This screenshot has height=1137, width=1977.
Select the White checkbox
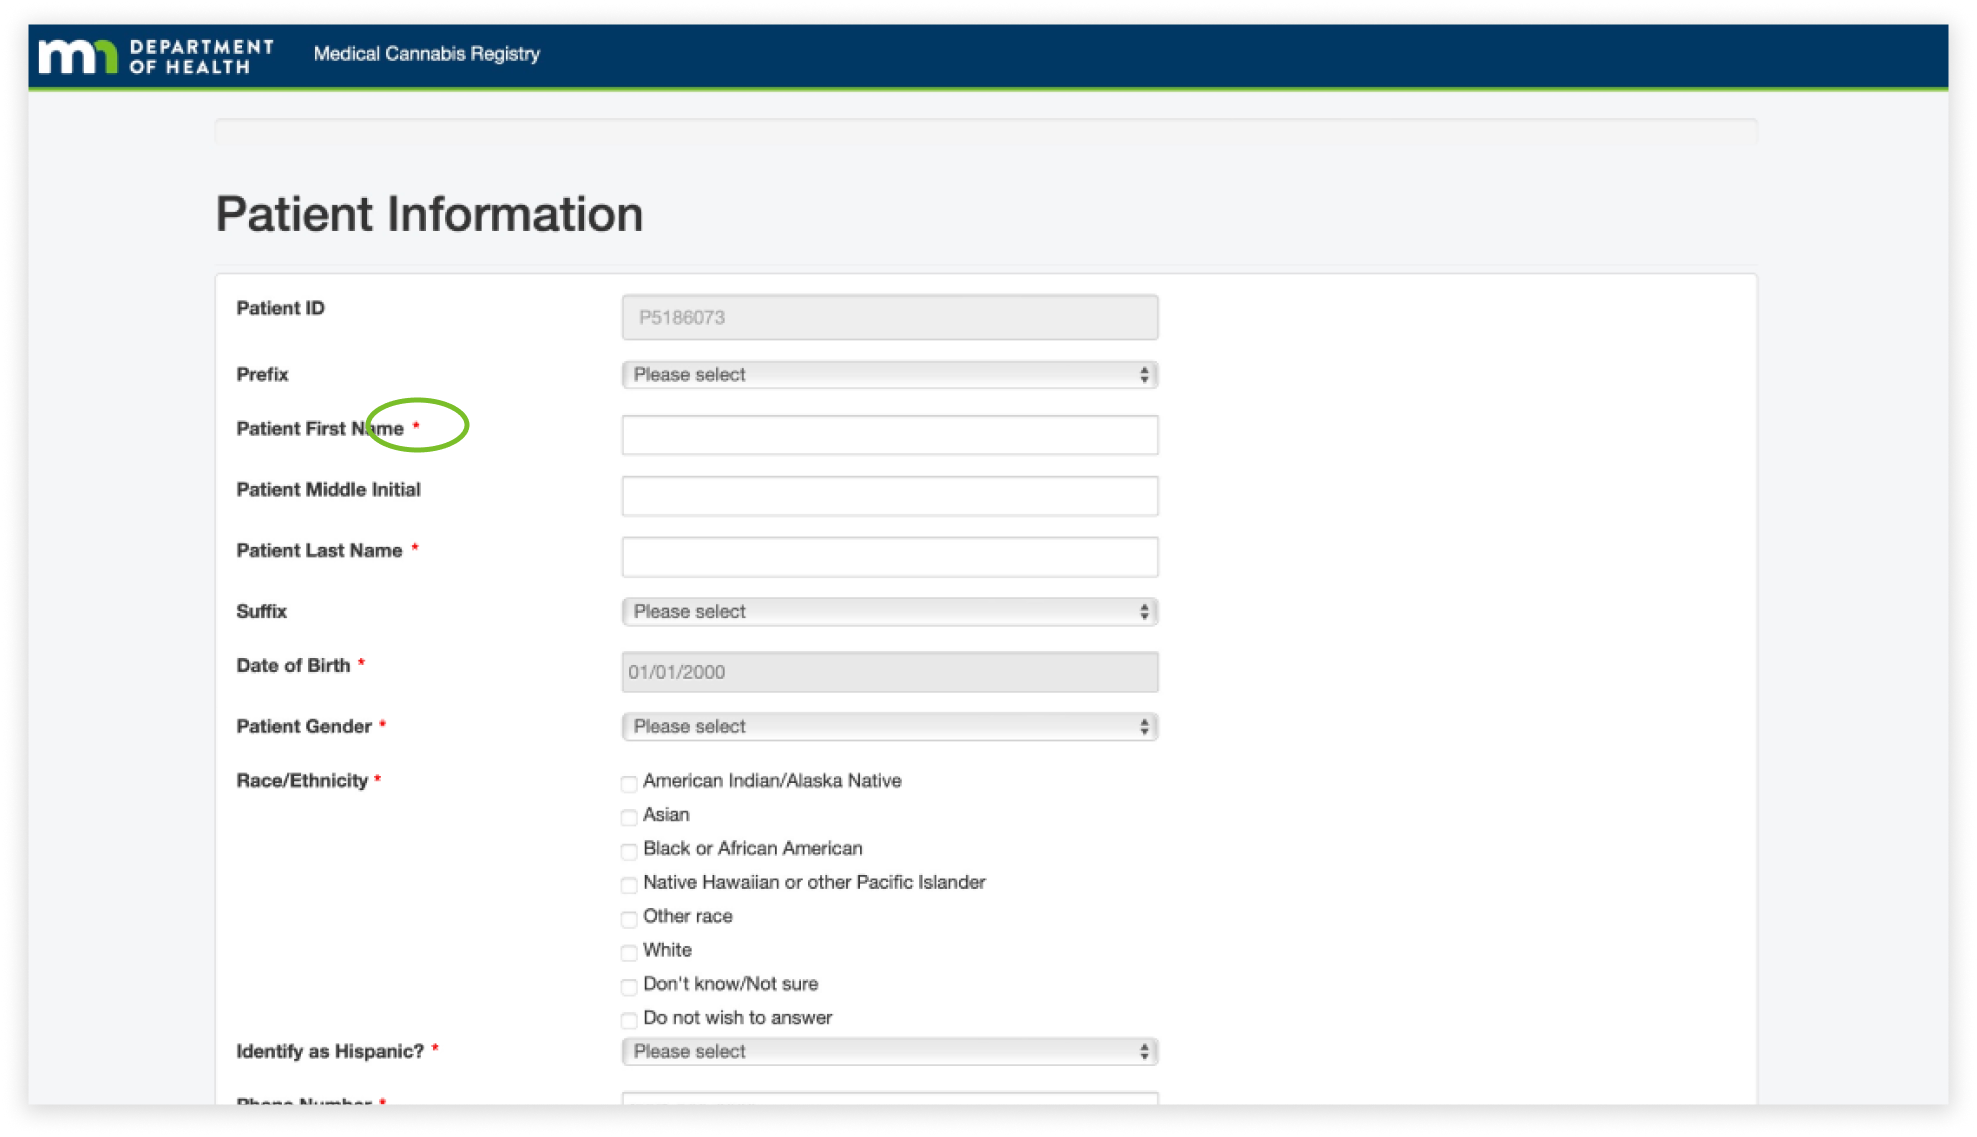[629, 954]
